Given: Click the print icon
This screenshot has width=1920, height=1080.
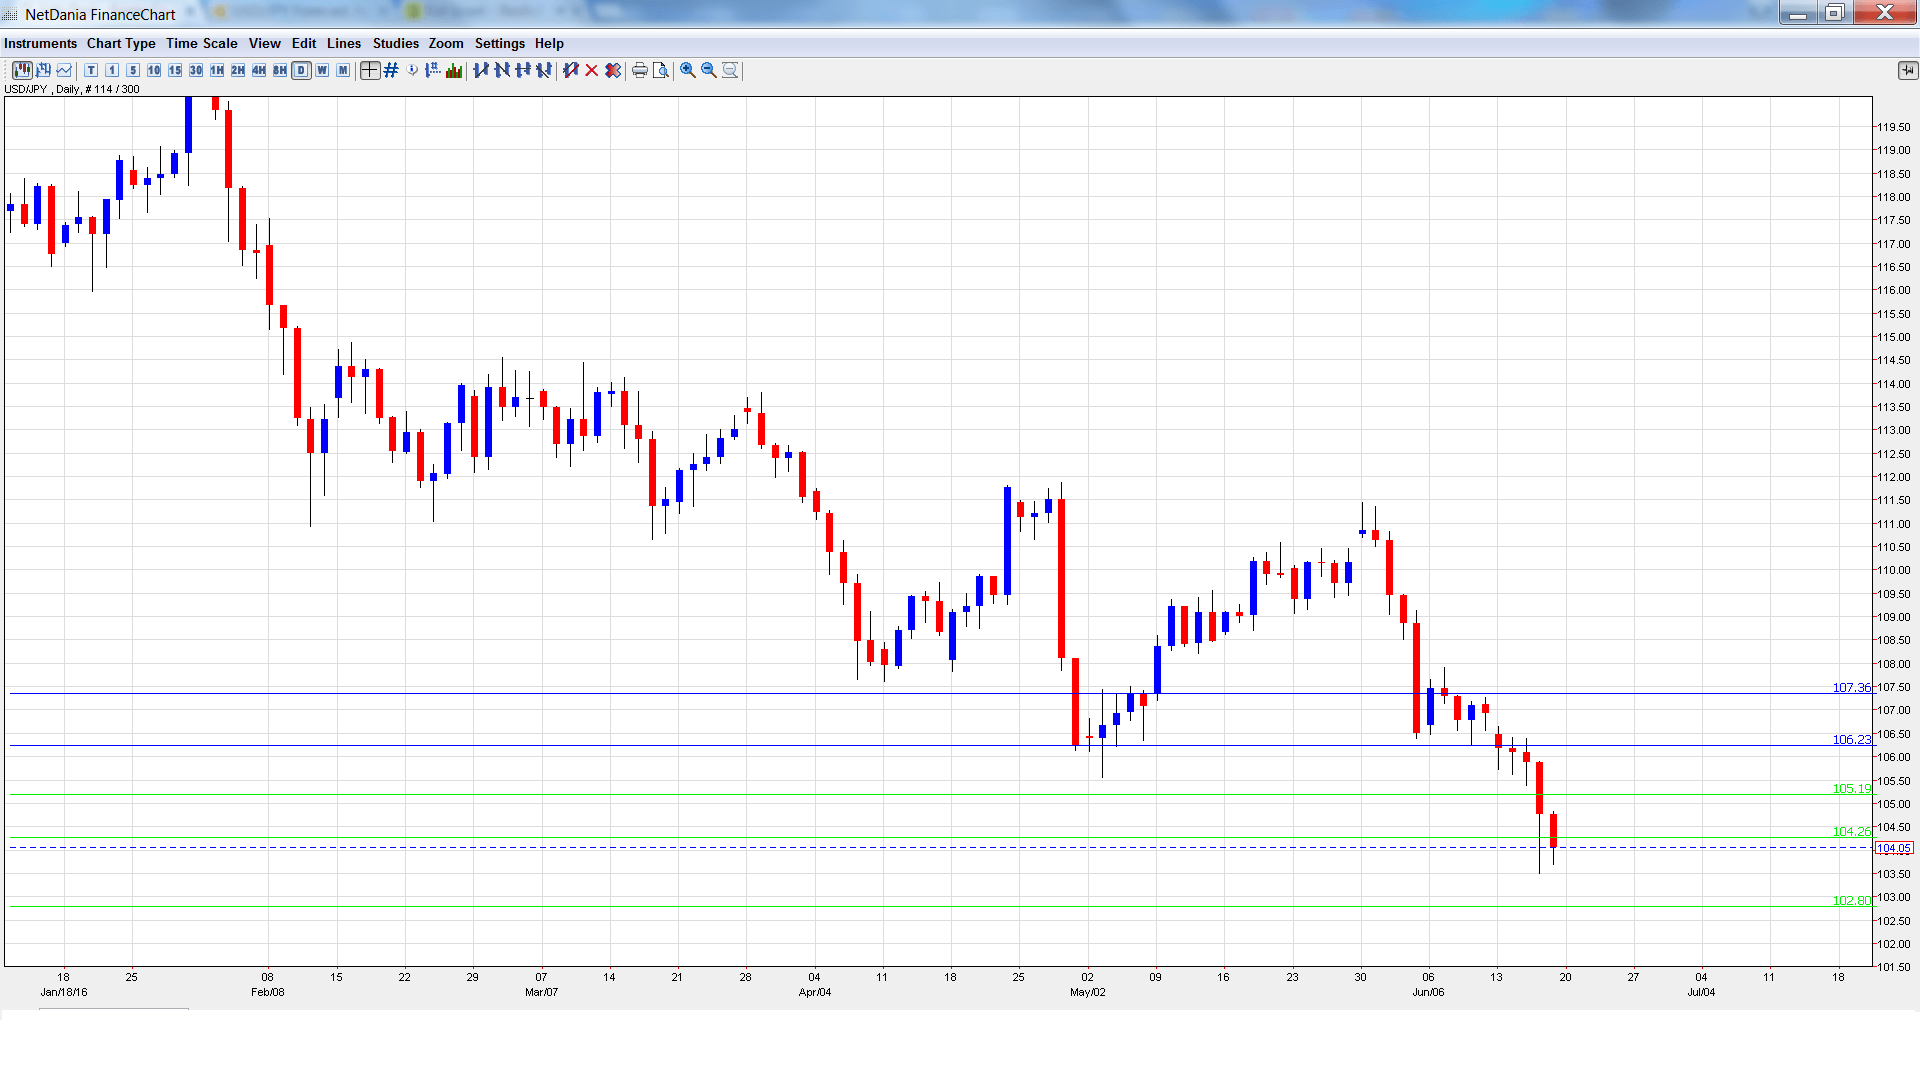Looking at the screenshot, I should pos(640,70).
